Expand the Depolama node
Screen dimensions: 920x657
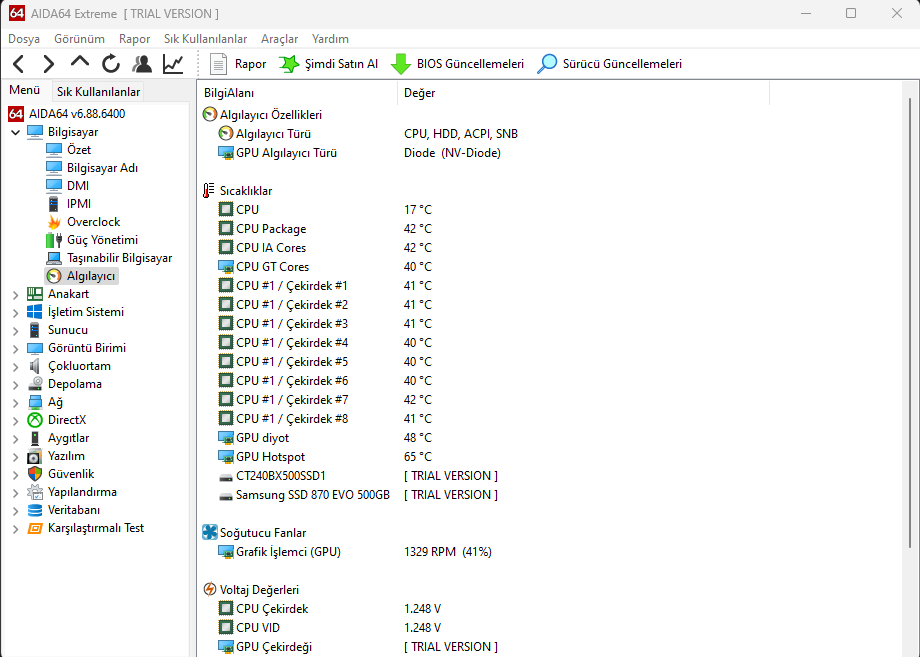click(x=15, y=385)
